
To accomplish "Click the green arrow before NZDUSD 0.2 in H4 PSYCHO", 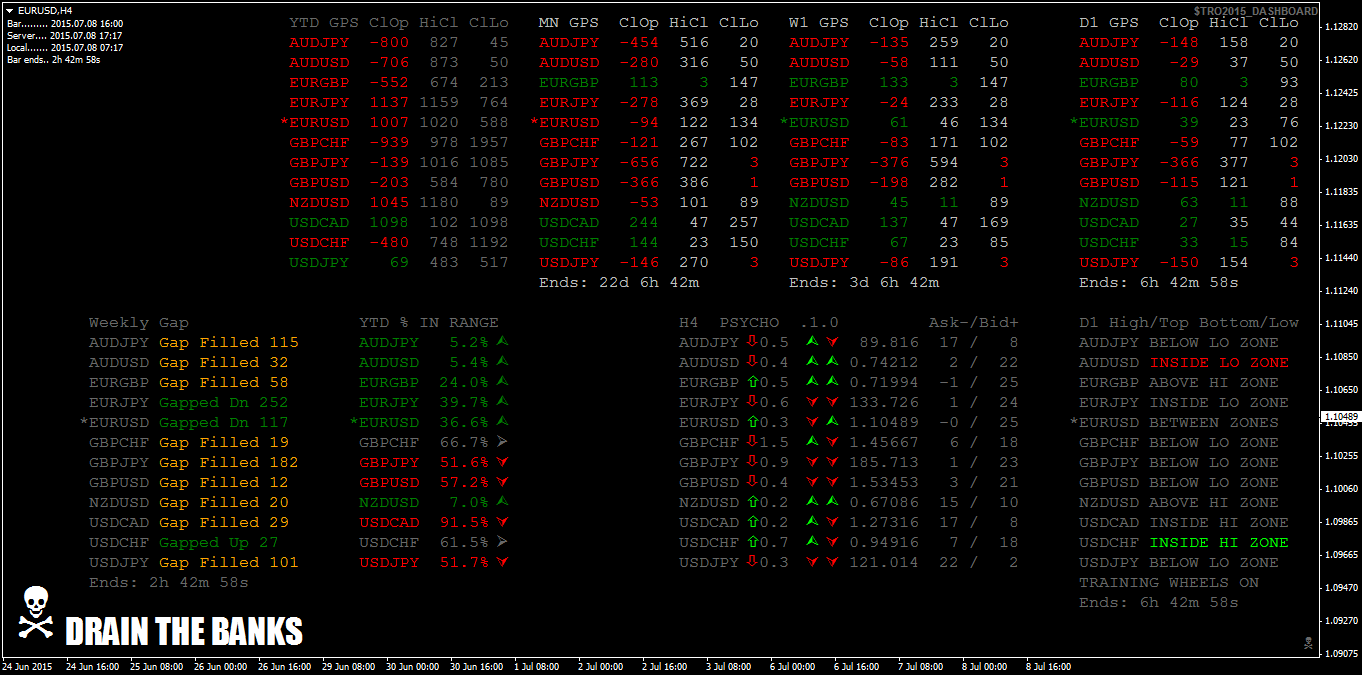I will pyautogui.click(x=752, y=502).
